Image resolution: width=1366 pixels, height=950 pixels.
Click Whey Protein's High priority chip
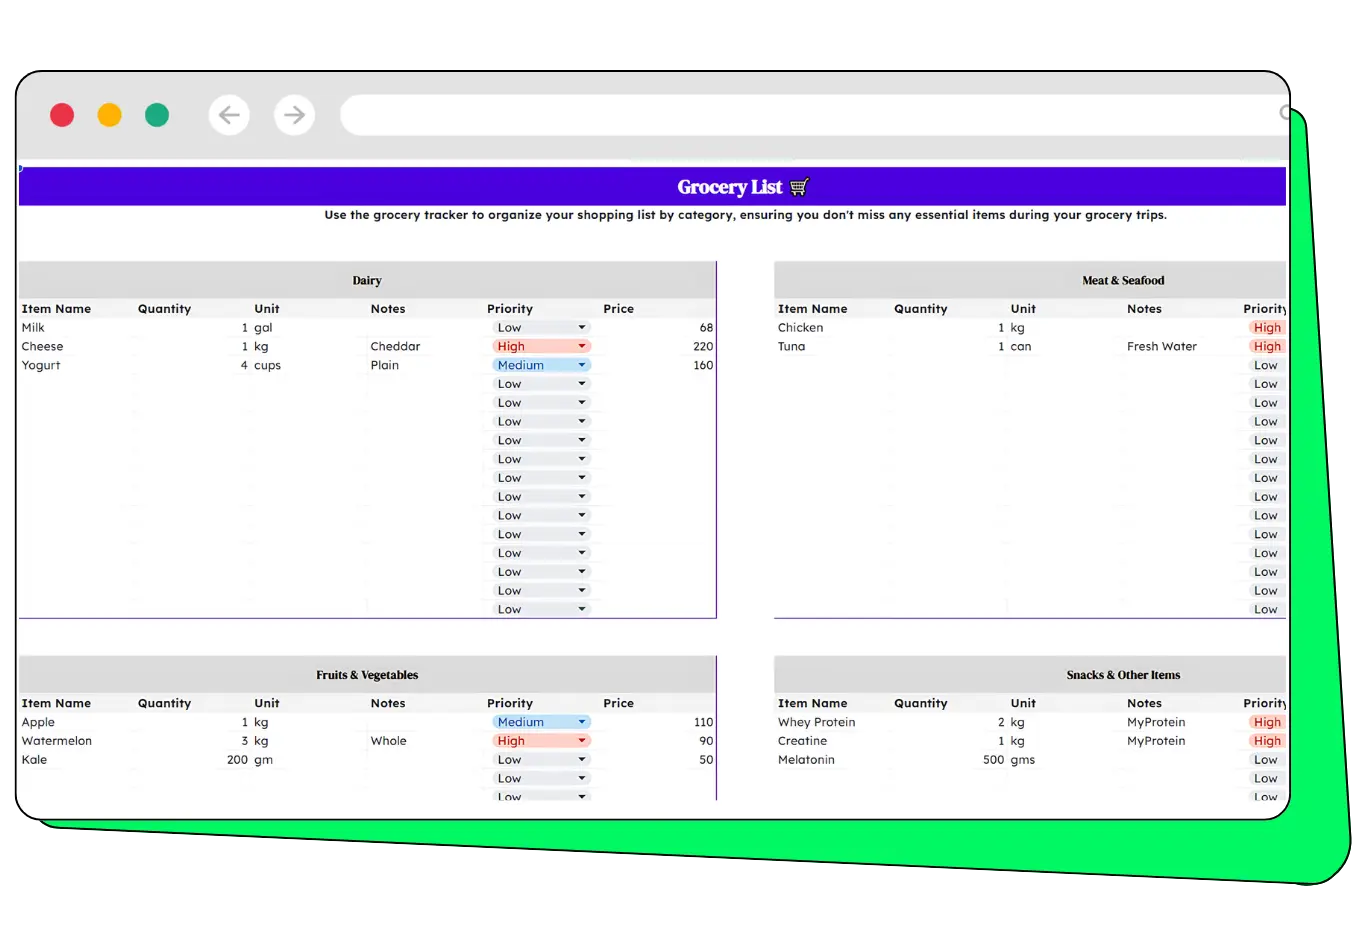(1267, 722)
